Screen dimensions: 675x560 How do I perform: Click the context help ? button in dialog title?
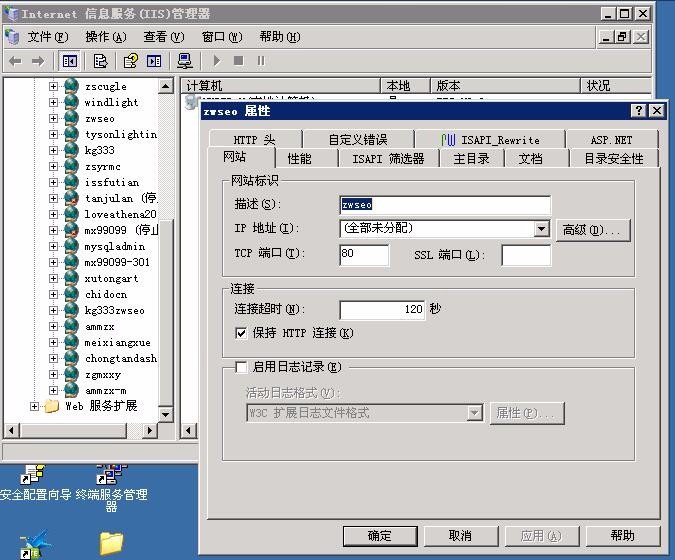[x=639, y=111]
